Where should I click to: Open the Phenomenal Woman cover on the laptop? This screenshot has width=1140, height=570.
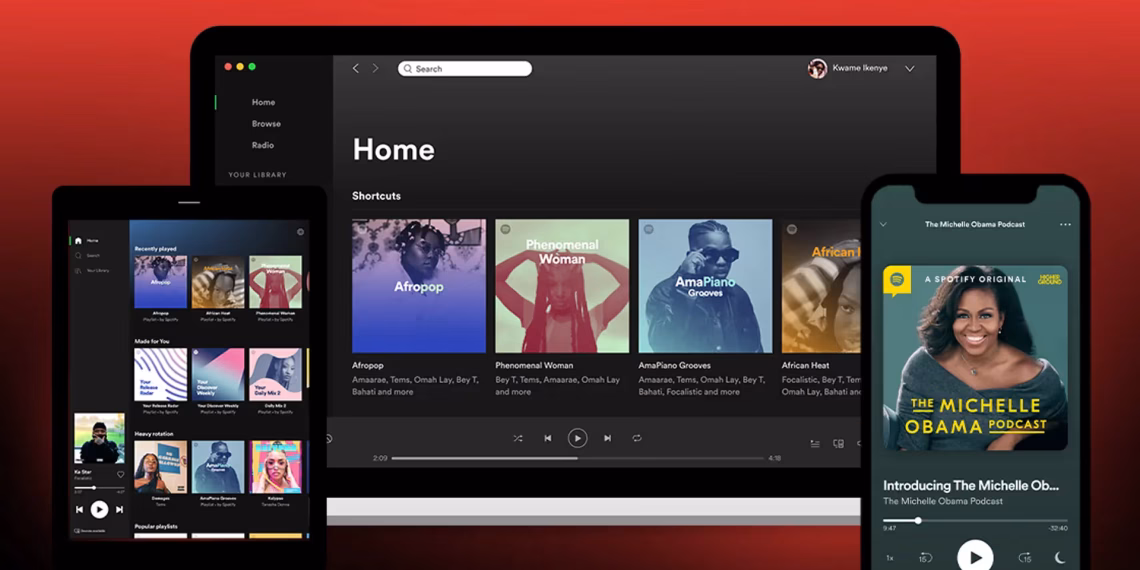tap(562, 286)
